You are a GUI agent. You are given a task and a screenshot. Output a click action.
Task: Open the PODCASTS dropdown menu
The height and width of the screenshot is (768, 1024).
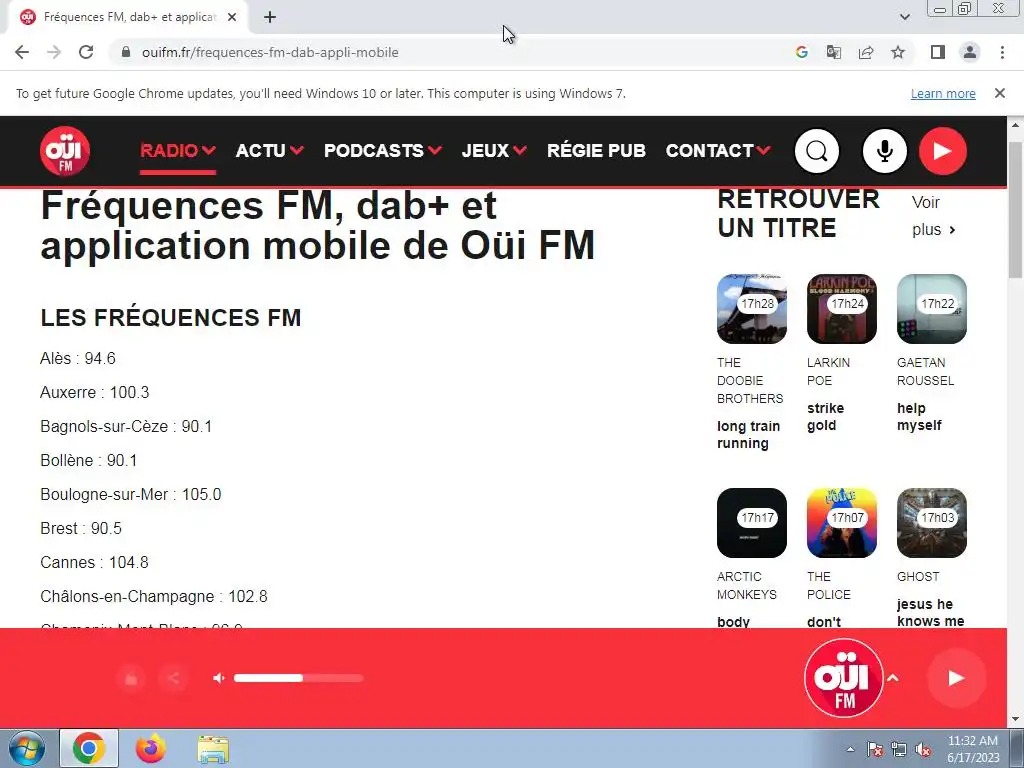coord(383,151)
